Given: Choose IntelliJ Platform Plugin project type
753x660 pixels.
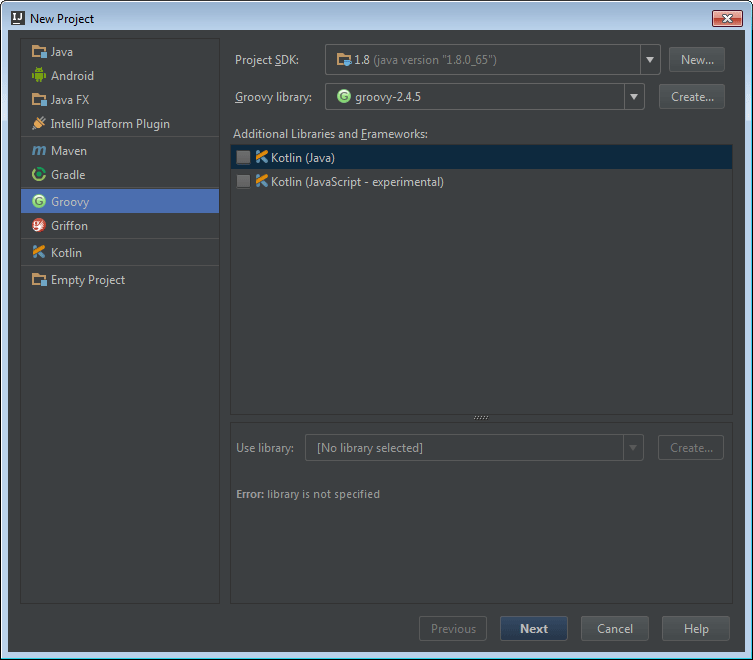Looking at the screenshot, I should click(x=120, y=123).
